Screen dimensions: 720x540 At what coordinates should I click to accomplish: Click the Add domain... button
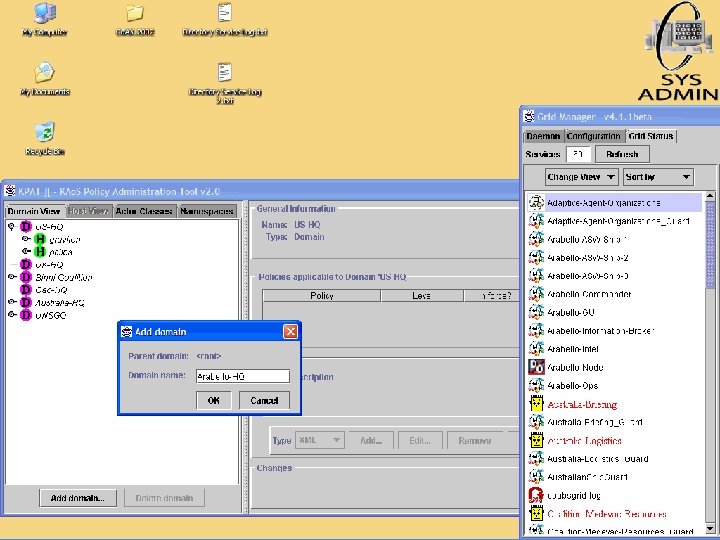[78, 498]
